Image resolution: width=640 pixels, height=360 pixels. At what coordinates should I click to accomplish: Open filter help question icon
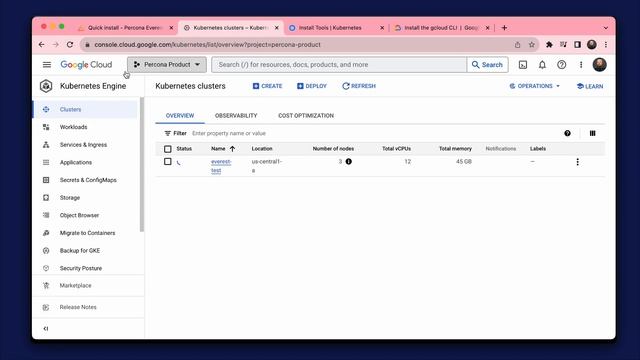[x=567, y=133]
